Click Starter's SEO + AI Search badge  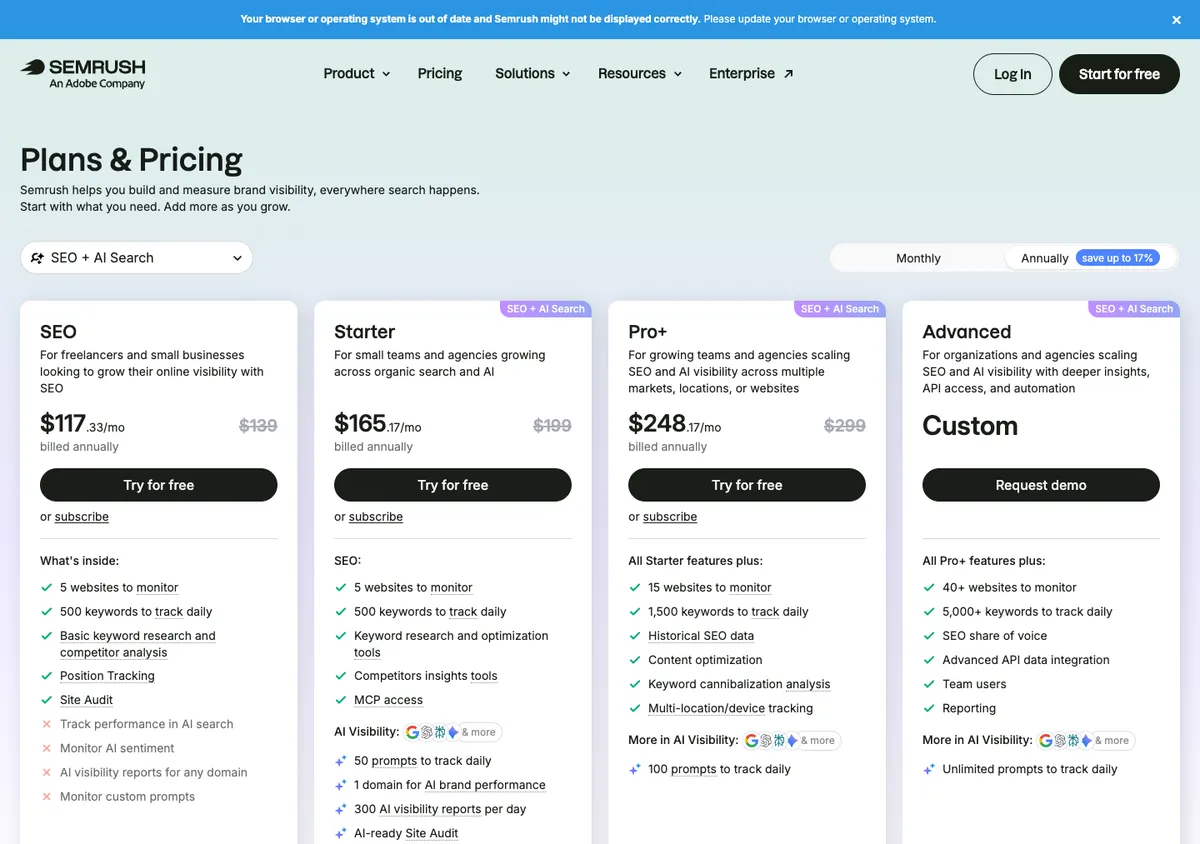(x=545, y=309)
